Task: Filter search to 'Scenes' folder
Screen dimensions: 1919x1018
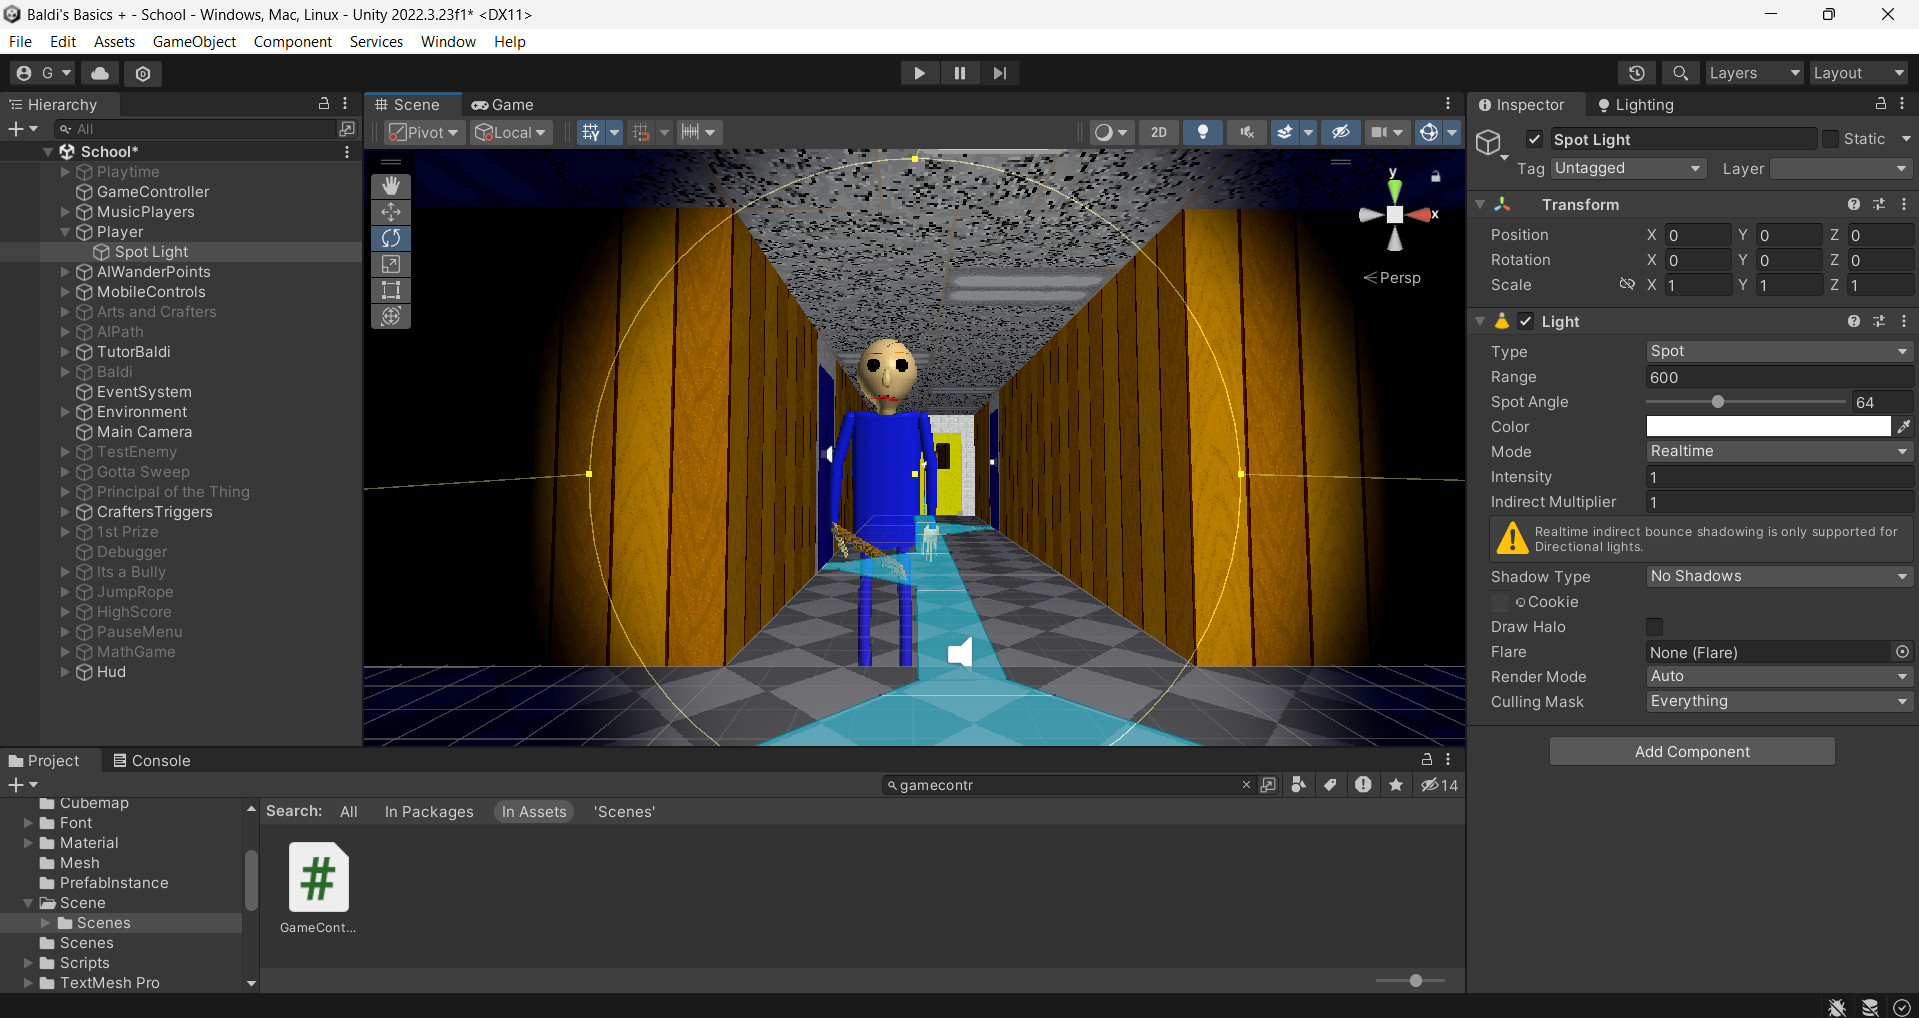Action: pyautogui.click(x=624, y=812)
